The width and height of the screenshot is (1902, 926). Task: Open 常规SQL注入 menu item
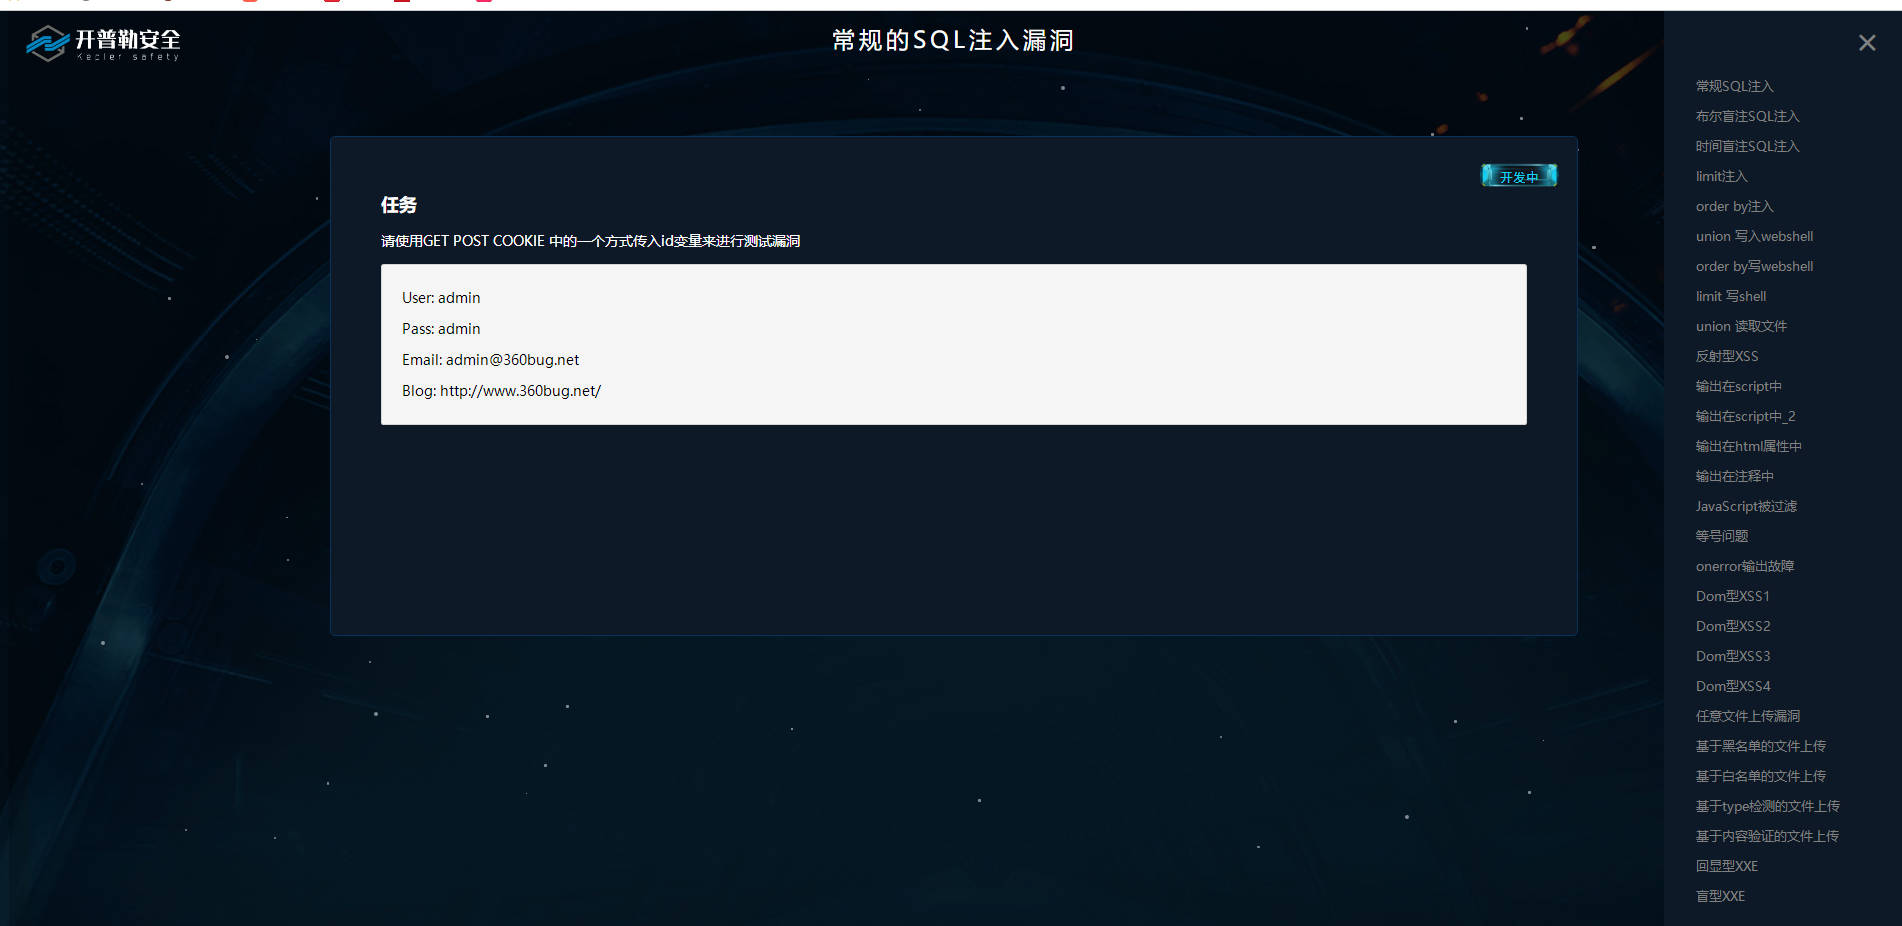[1734, 86]
